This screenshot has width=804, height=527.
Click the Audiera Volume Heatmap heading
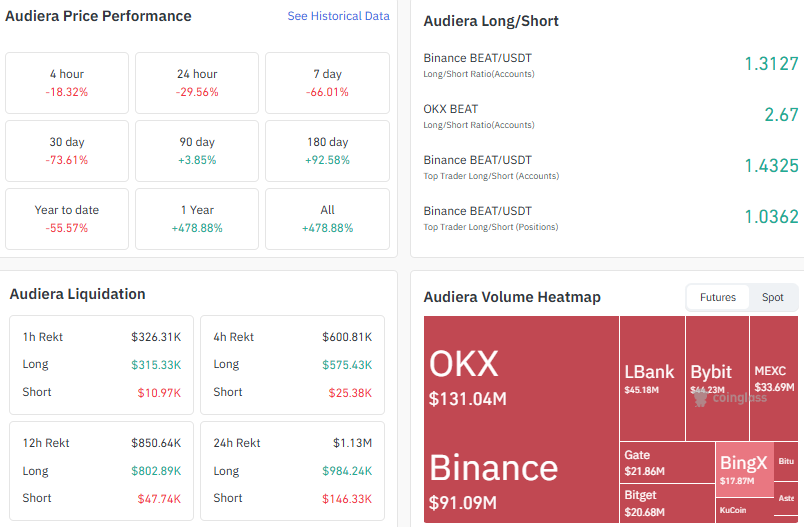point(512,297)
